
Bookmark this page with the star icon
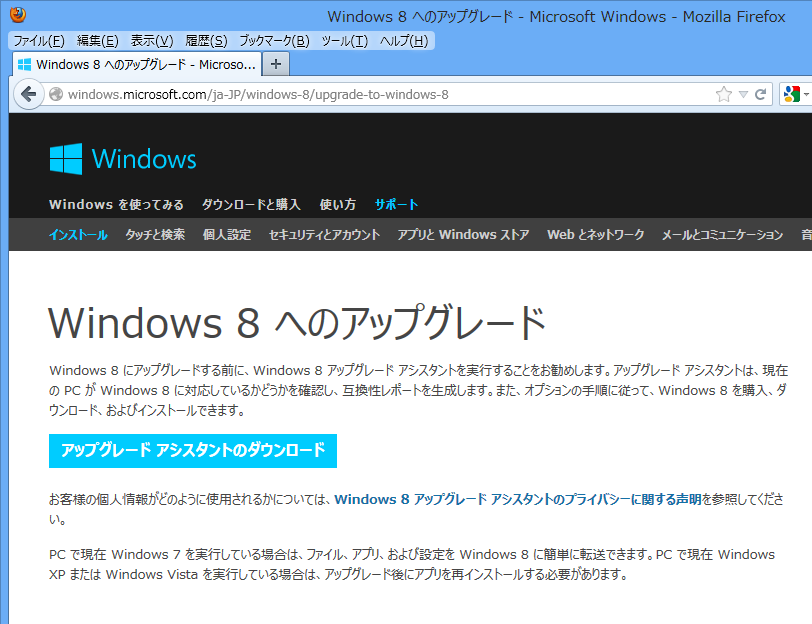point(723,94)
